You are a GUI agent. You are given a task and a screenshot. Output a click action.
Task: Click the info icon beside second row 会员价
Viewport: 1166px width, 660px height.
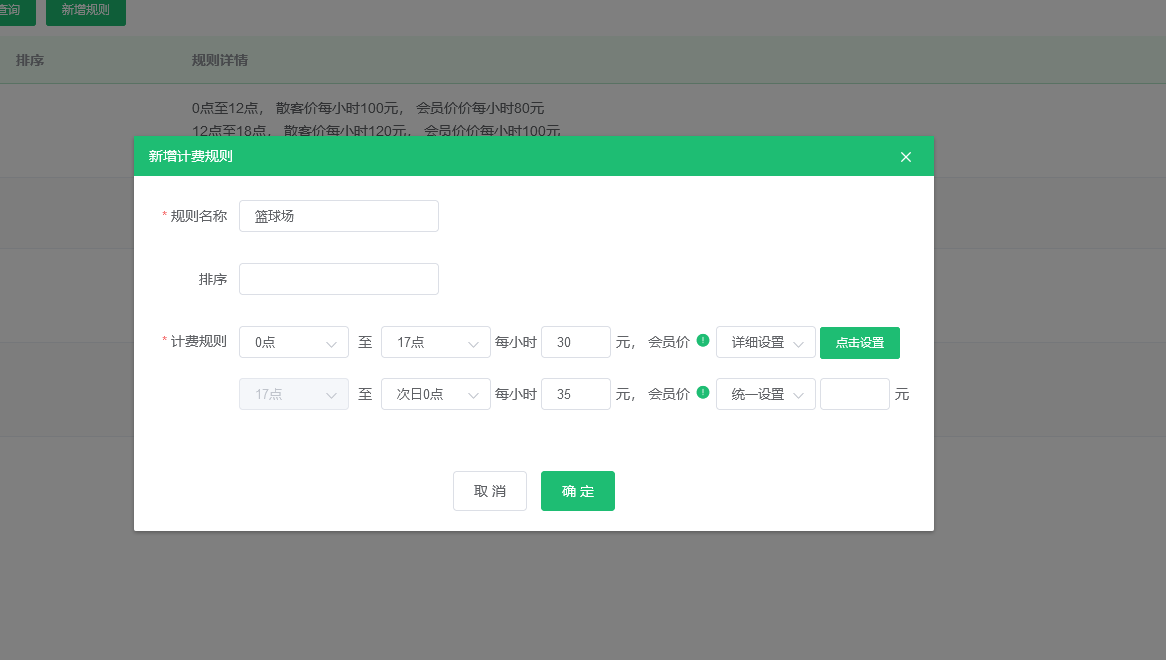tap(702, 392)
